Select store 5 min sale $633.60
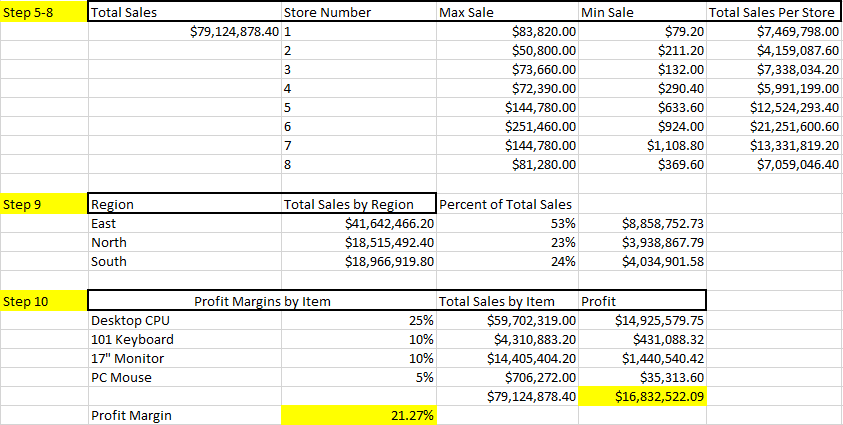This screenshot has height=425, width=843. coord(642,107)
